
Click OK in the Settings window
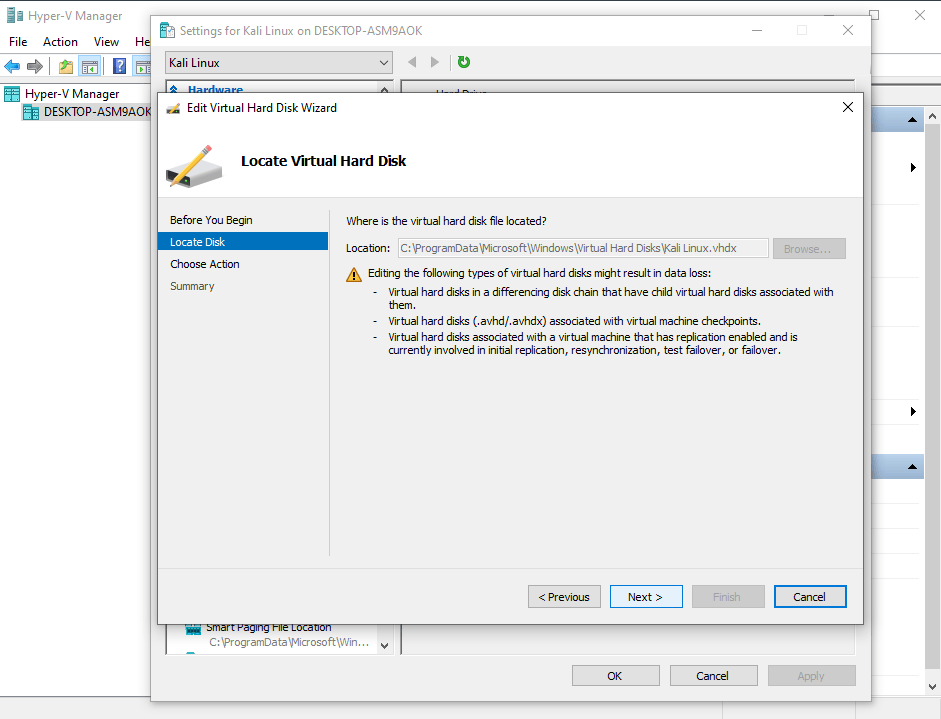tap(616, 676)
